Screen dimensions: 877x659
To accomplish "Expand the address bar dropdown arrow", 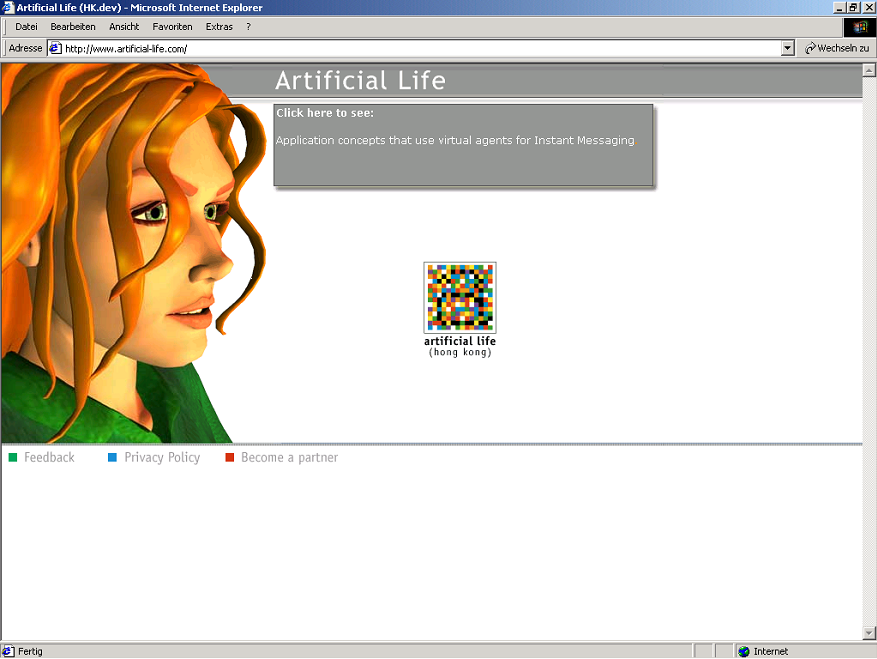I will 788,49.
